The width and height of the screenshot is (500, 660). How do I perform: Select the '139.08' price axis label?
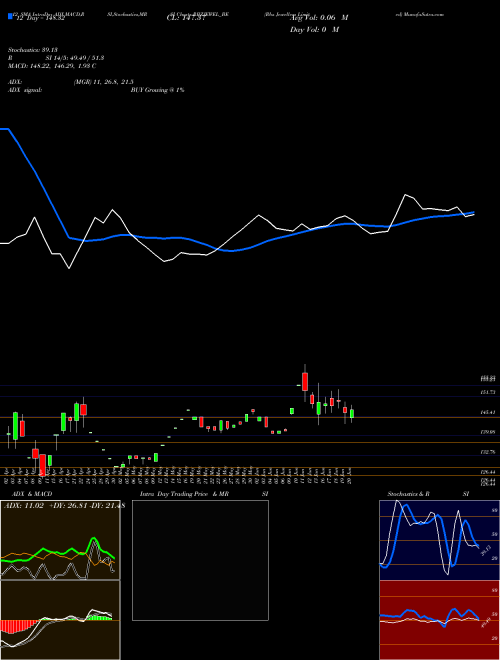pos(488,432)
